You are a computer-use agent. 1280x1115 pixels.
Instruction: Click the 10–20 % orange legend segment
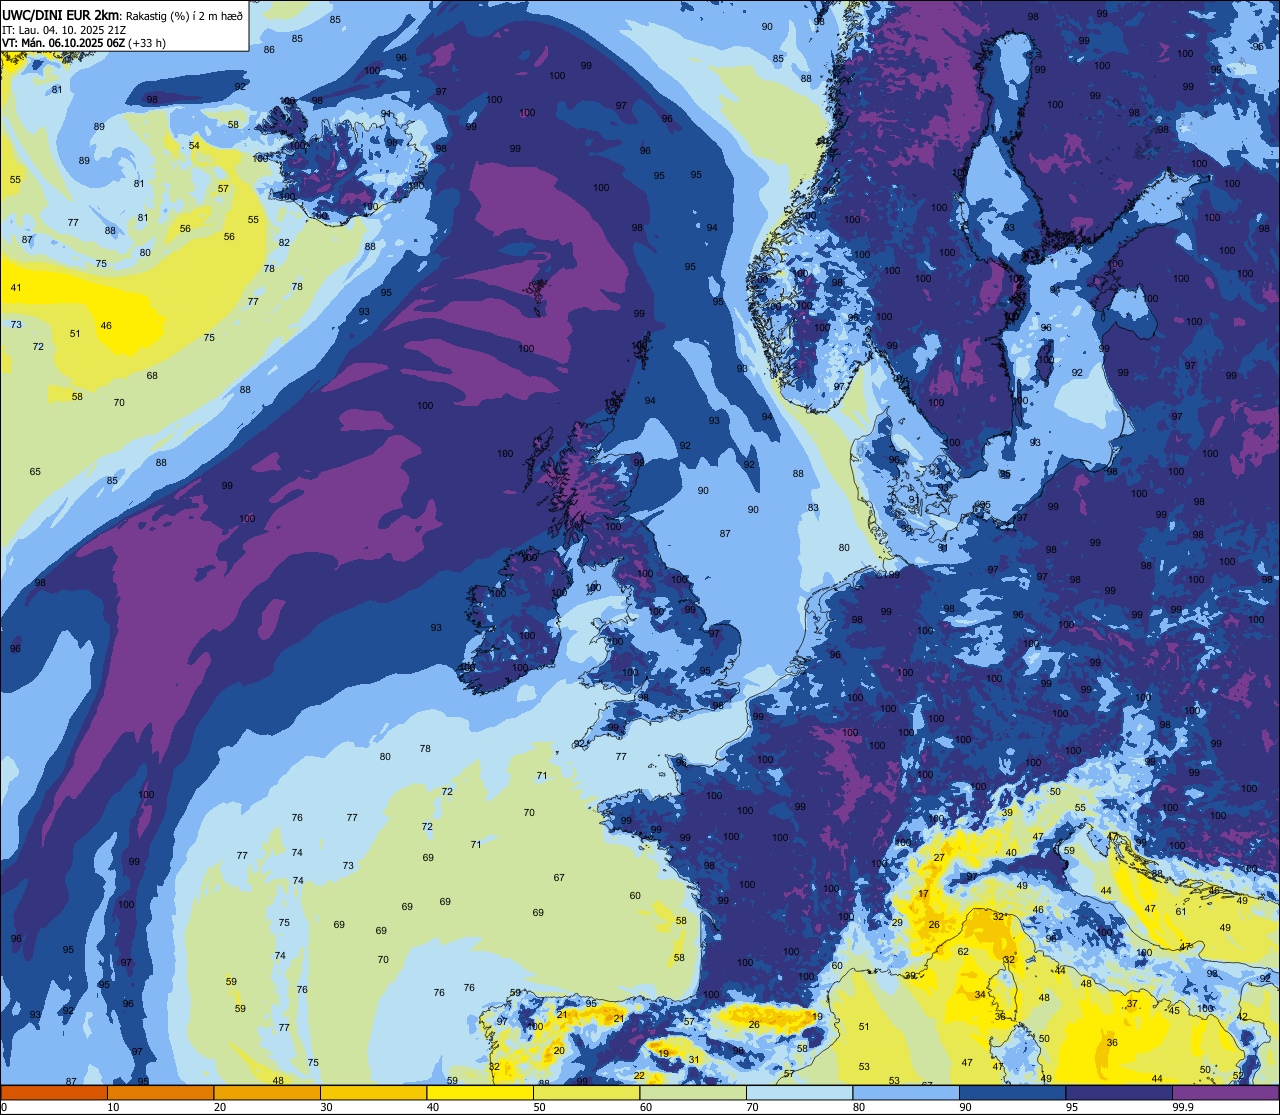point(160,1092)
